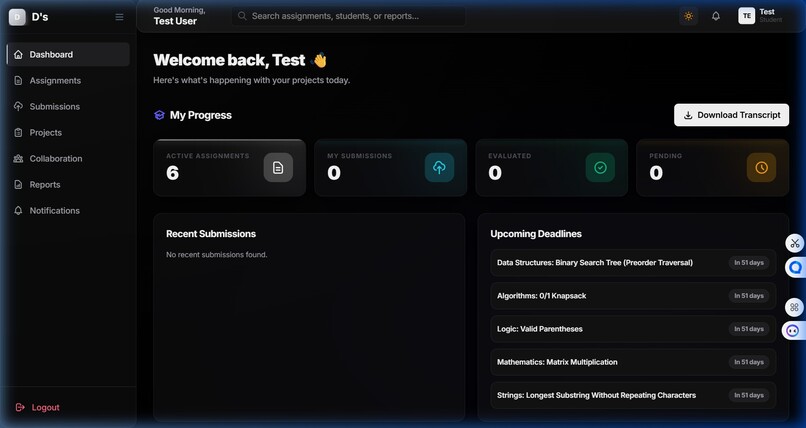Screen dimensions: 806x428
Task: Click the Recent Submissions heading
Action: coord(211,234)
